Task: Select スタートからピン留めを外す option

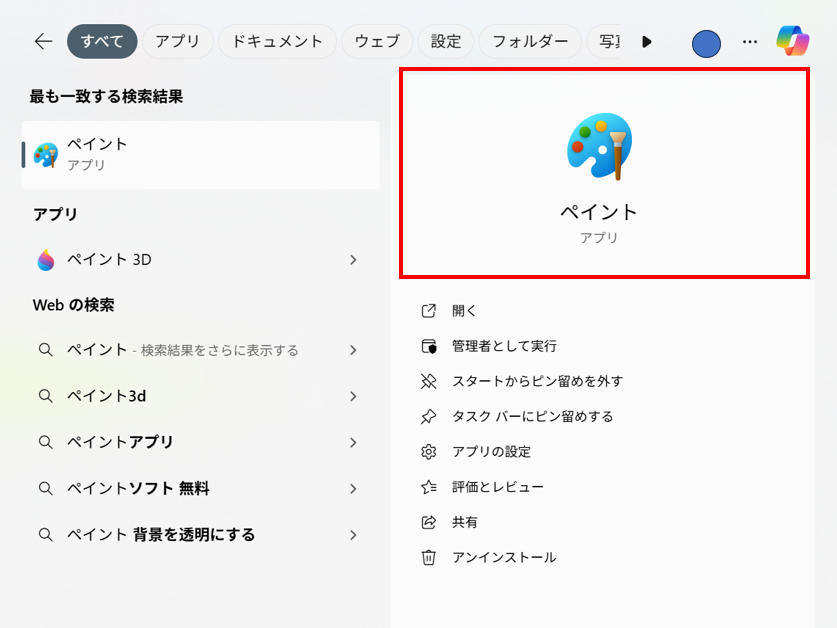Action: pos(537,381)
